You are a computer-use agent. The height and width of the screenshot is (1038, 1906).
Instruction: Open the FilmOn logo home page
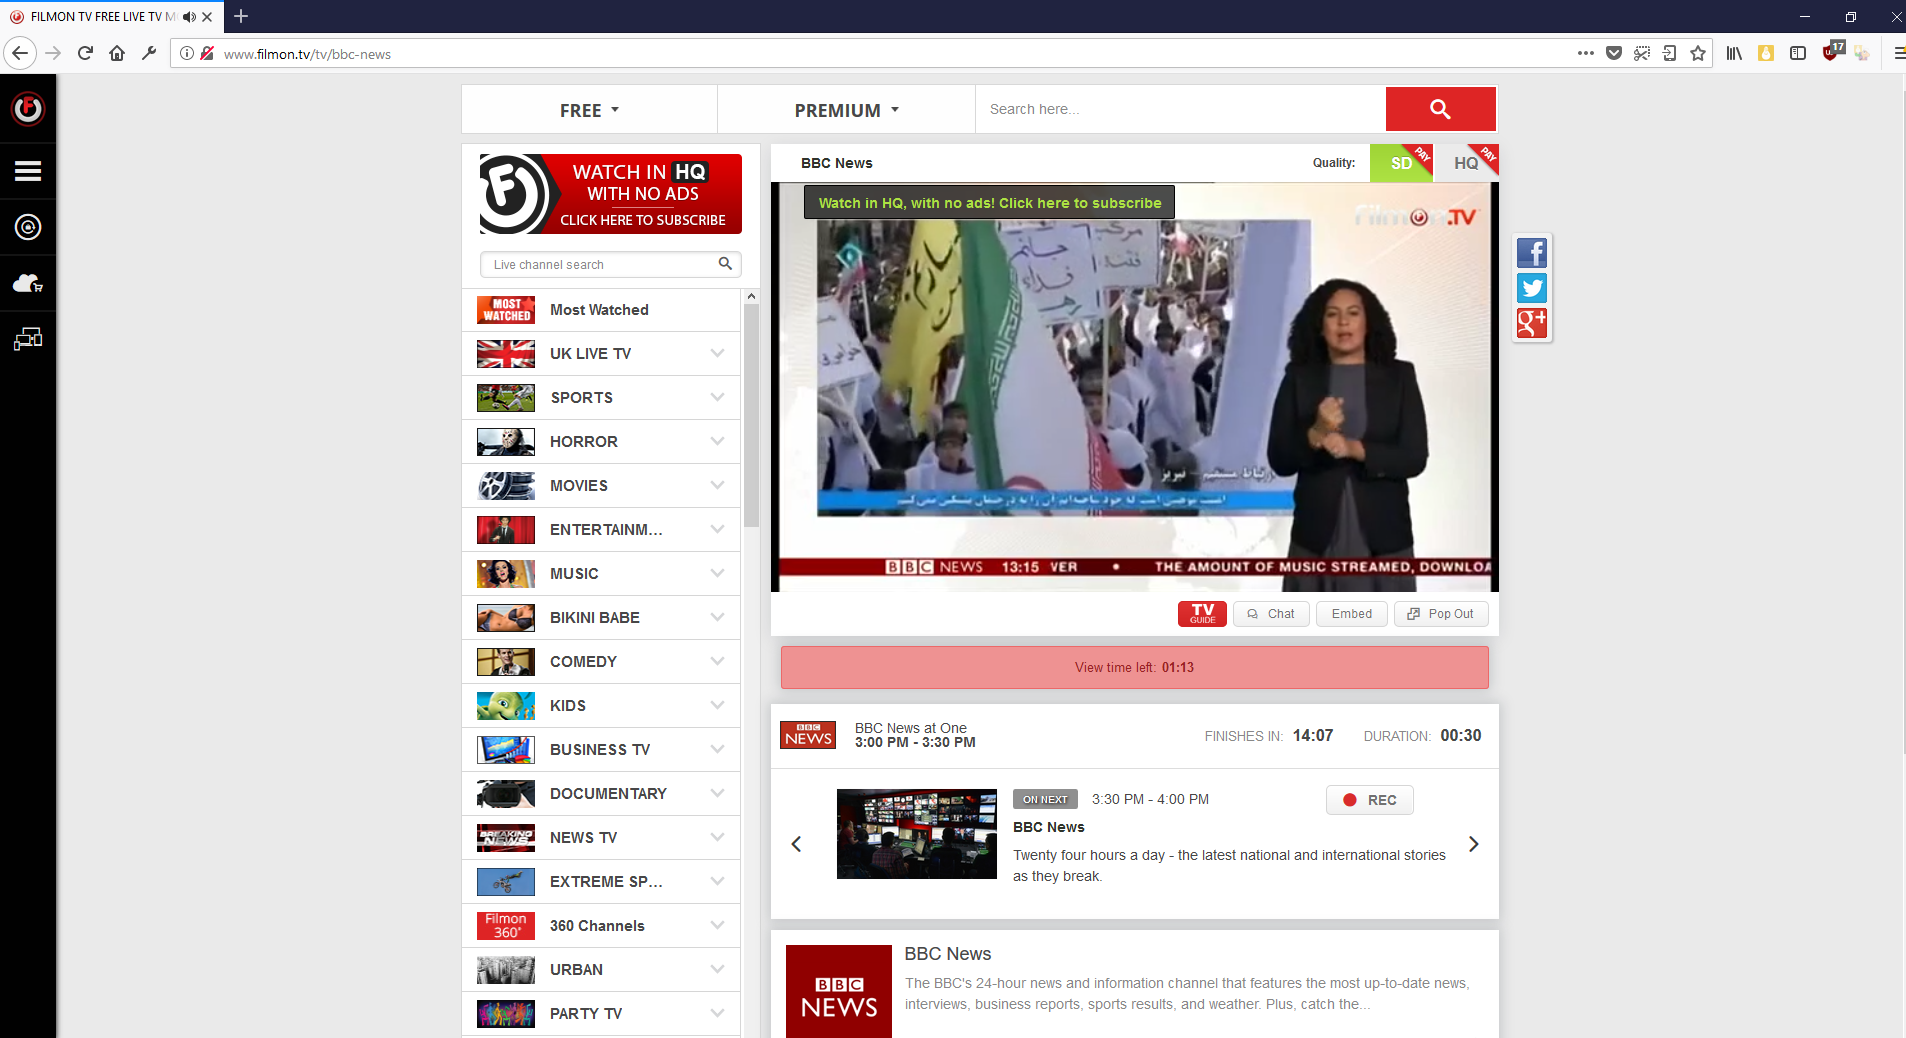(27, 109)
